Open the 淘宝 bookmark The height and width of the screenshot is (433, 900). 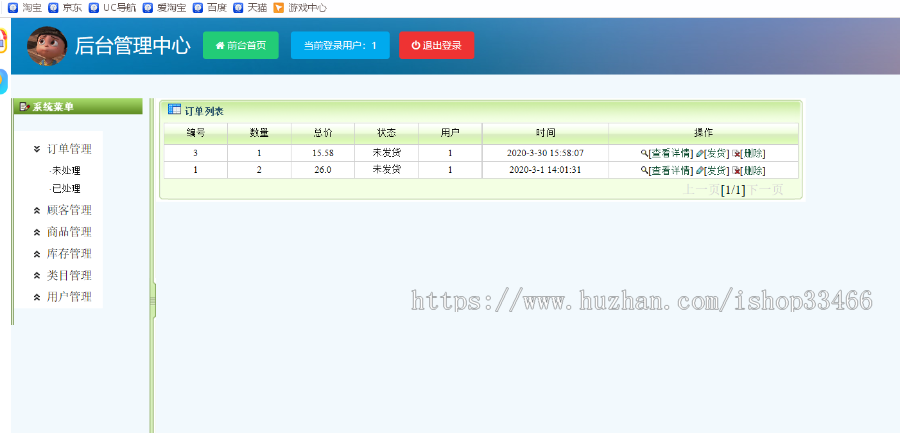pyautogui.click(x=25, y=8)
